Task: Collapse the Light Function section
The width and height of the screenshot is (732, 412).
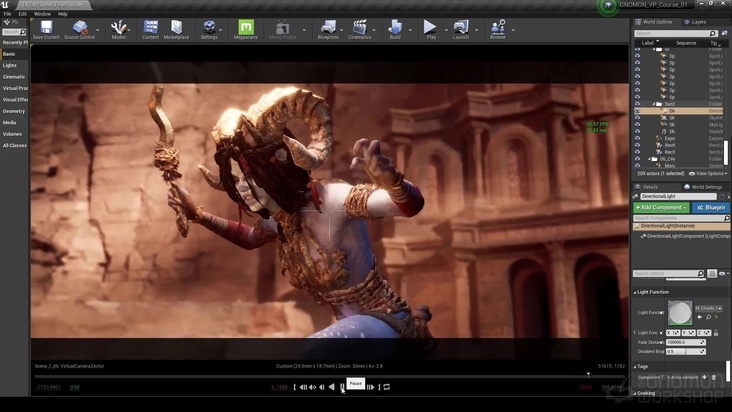Action: coord(635,293)
